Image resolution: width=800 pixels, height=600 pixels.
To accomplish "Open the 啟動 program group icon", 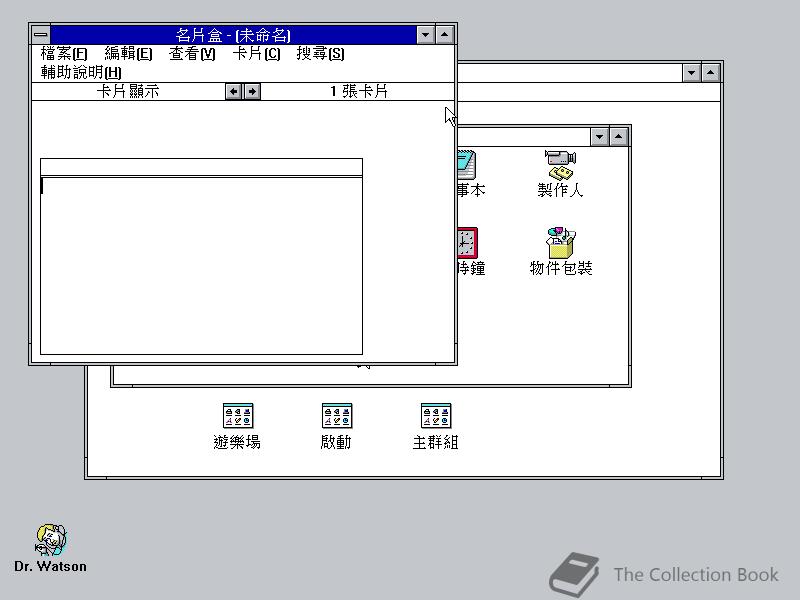I will (x=336, y=427).
